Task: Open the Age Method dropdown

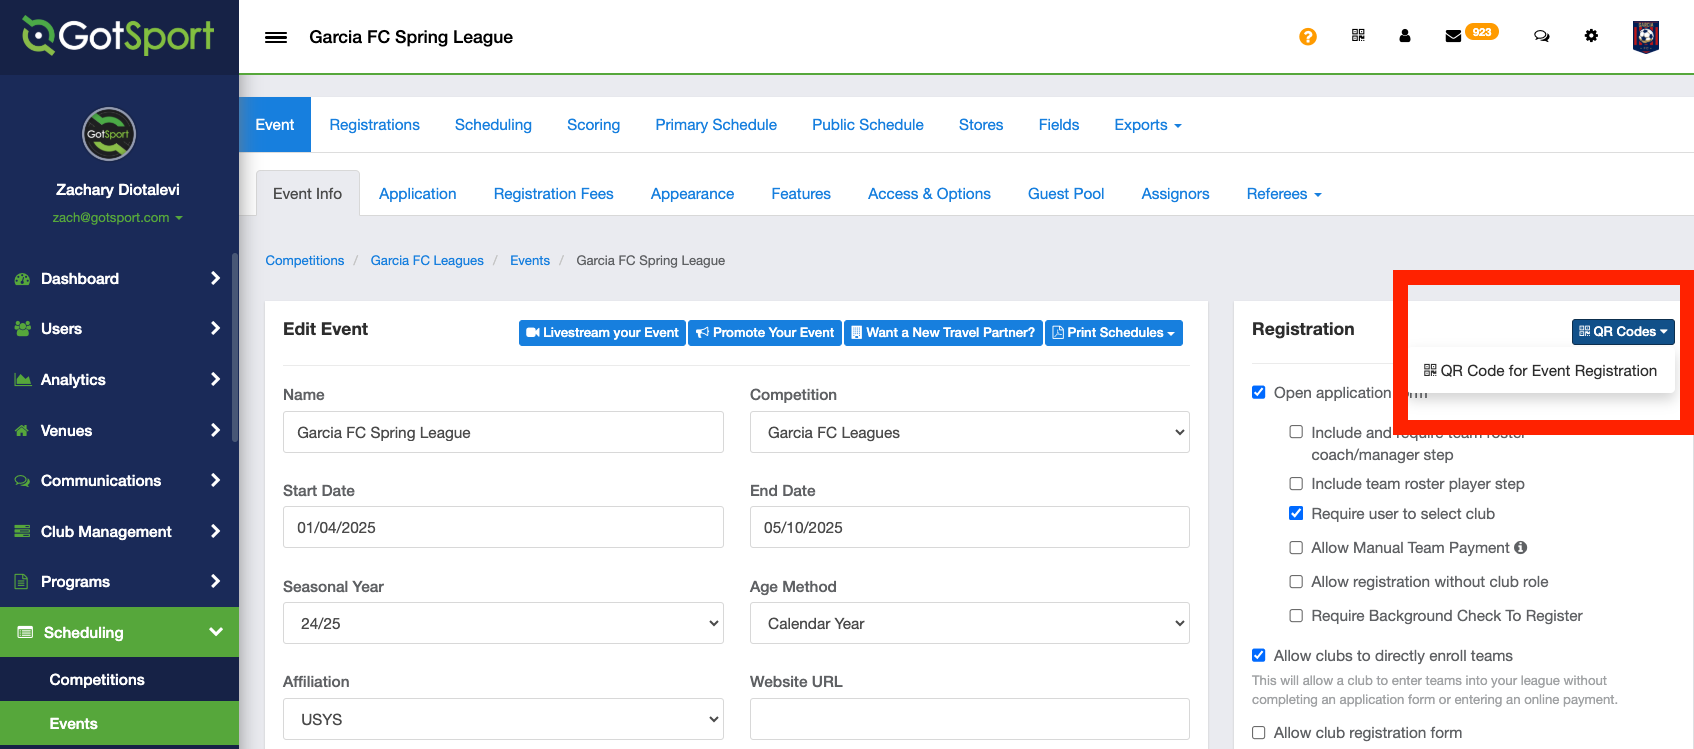Action: click(x=969, y=623)
